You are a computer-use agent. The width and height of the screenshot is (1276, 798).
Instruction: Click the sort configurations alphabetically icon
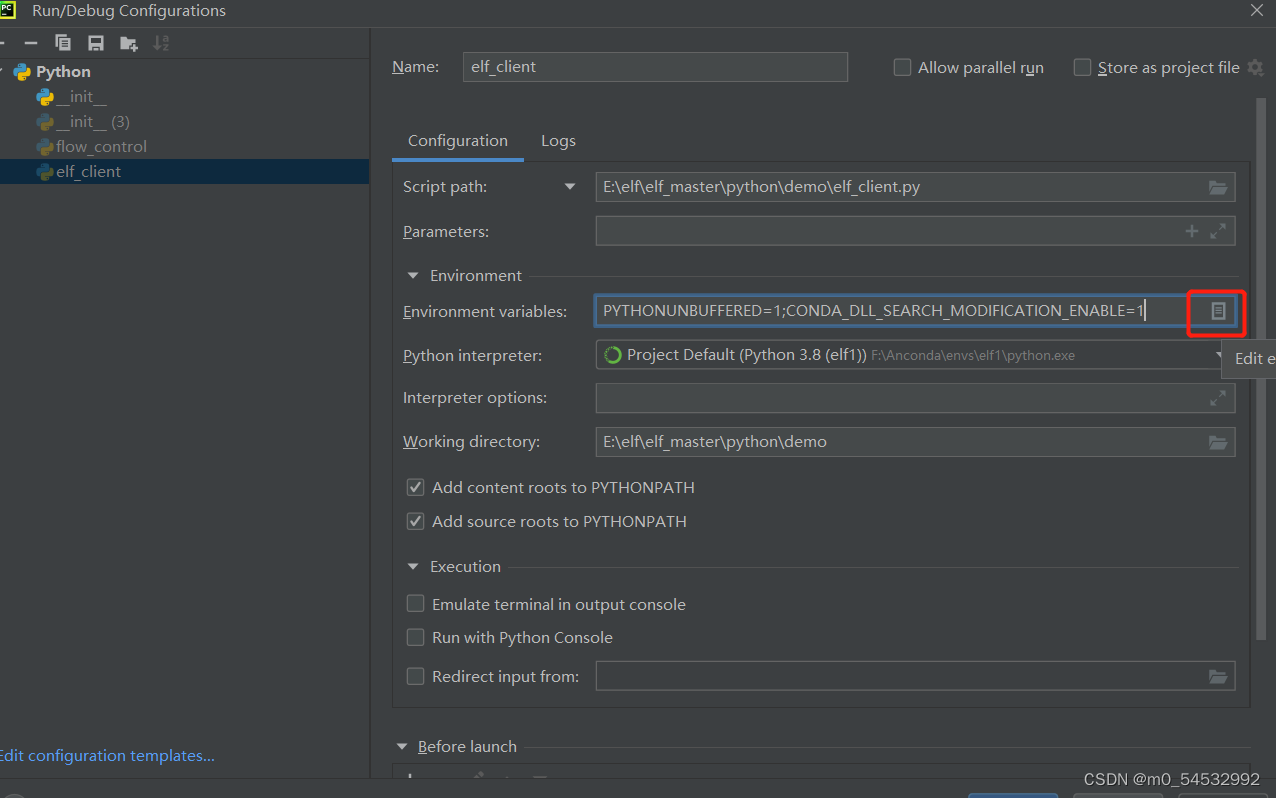tap(161, 43)
